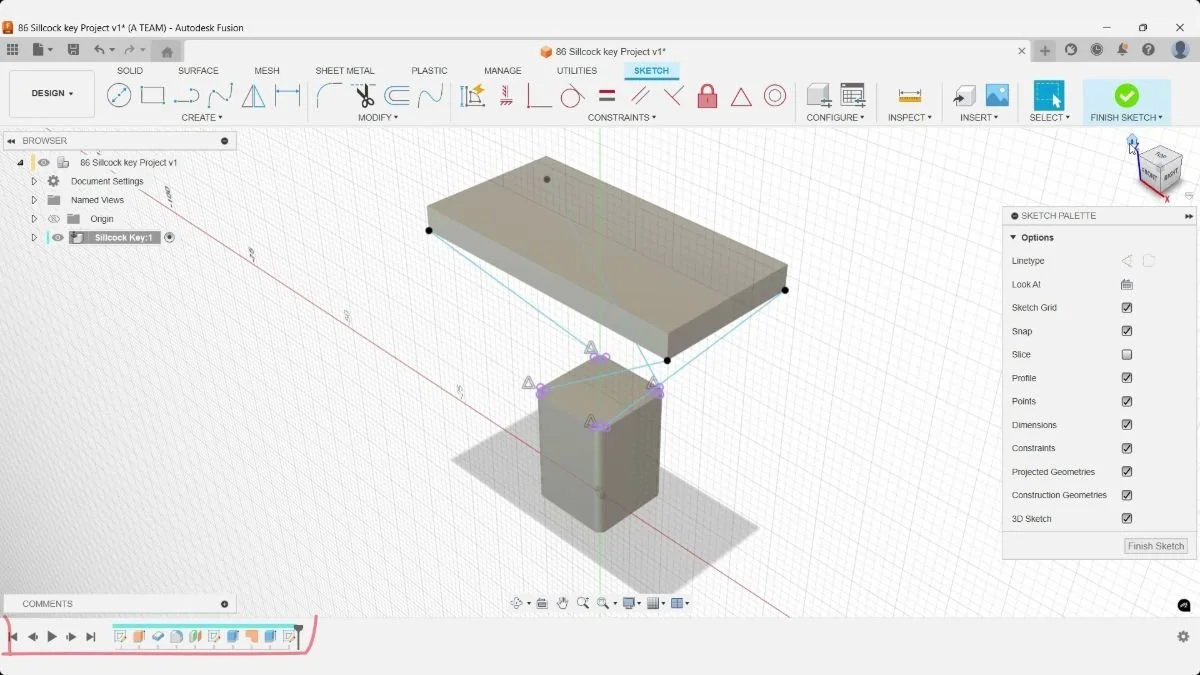Open the INSPECT dropdown menu
This screenshot has height=675, width=1200.
(x=910, y=118)
